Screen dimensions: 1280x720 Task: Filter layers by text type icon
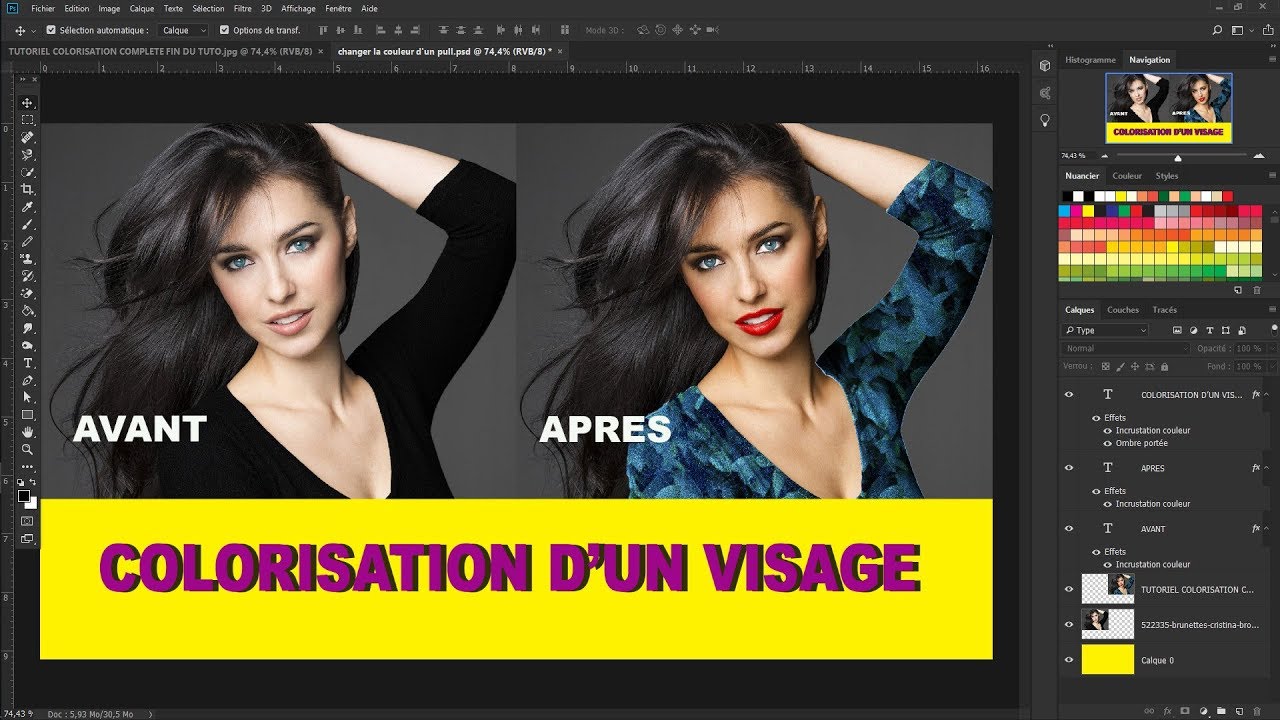1210,330
